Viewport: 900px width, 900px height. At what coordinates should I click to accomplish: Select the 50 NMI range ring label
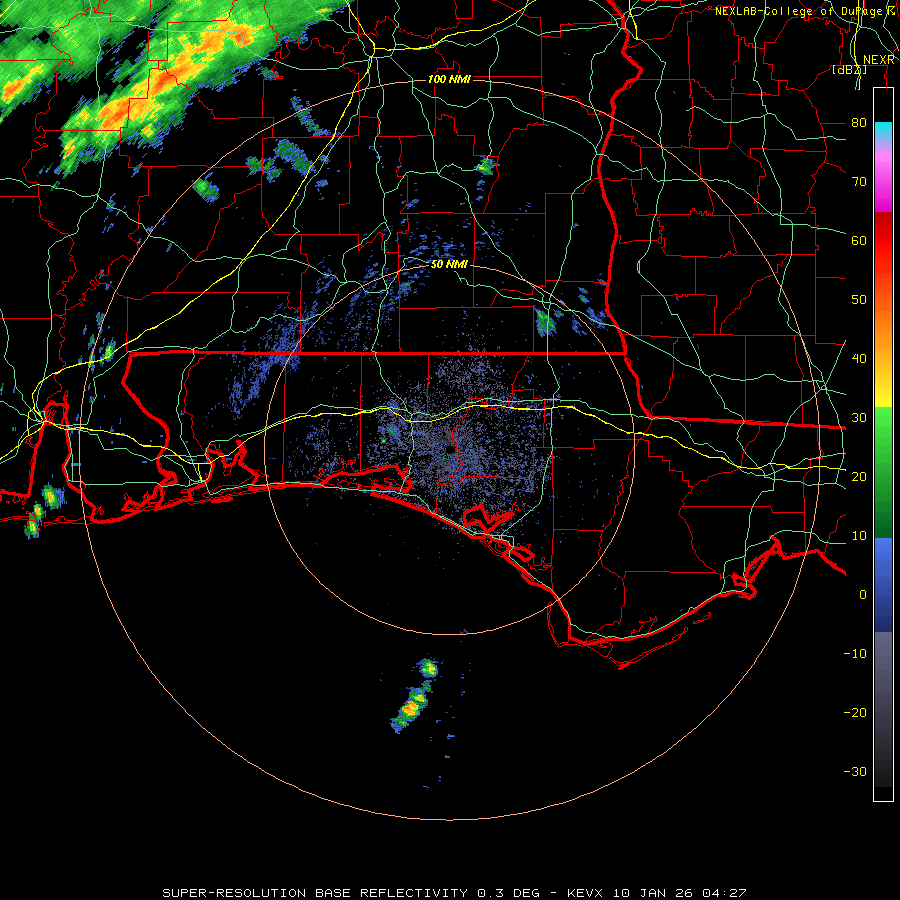pyautogui.click(x=449, y=265)
